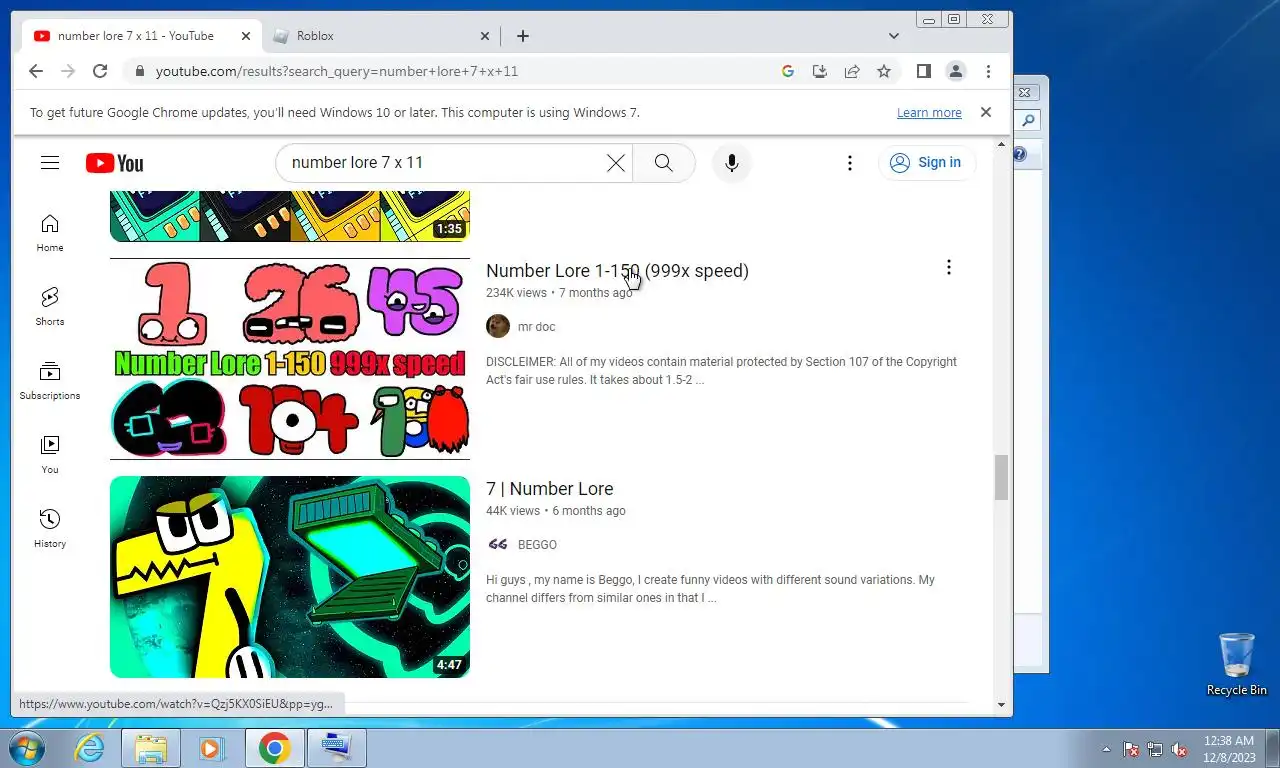Bookmark this tab with star icon

tap(884, 71)
